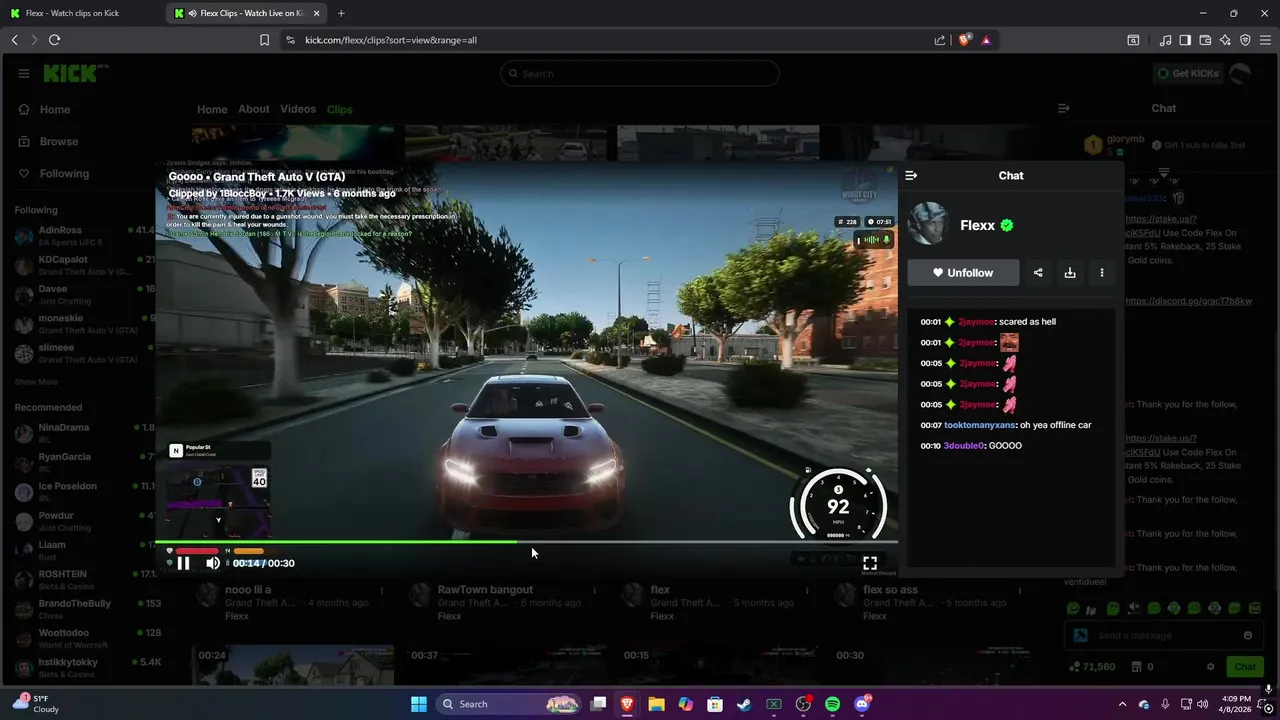Viewport: 1280px width, 720px height.
Task: Open KDCapalot followed channel
Action: click(84, 265)
